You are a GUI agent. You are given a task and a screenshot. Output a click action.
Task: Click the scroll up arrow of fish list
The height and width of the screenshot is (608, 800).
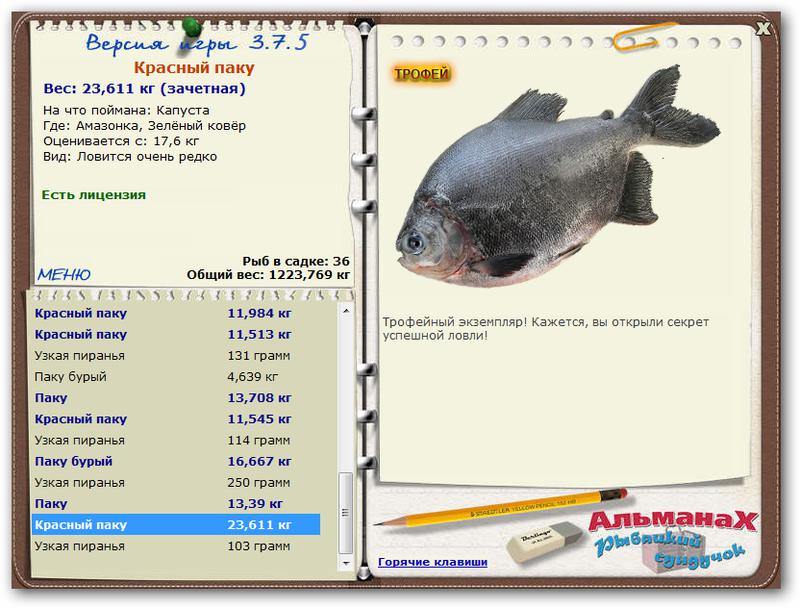coord(346,310)
